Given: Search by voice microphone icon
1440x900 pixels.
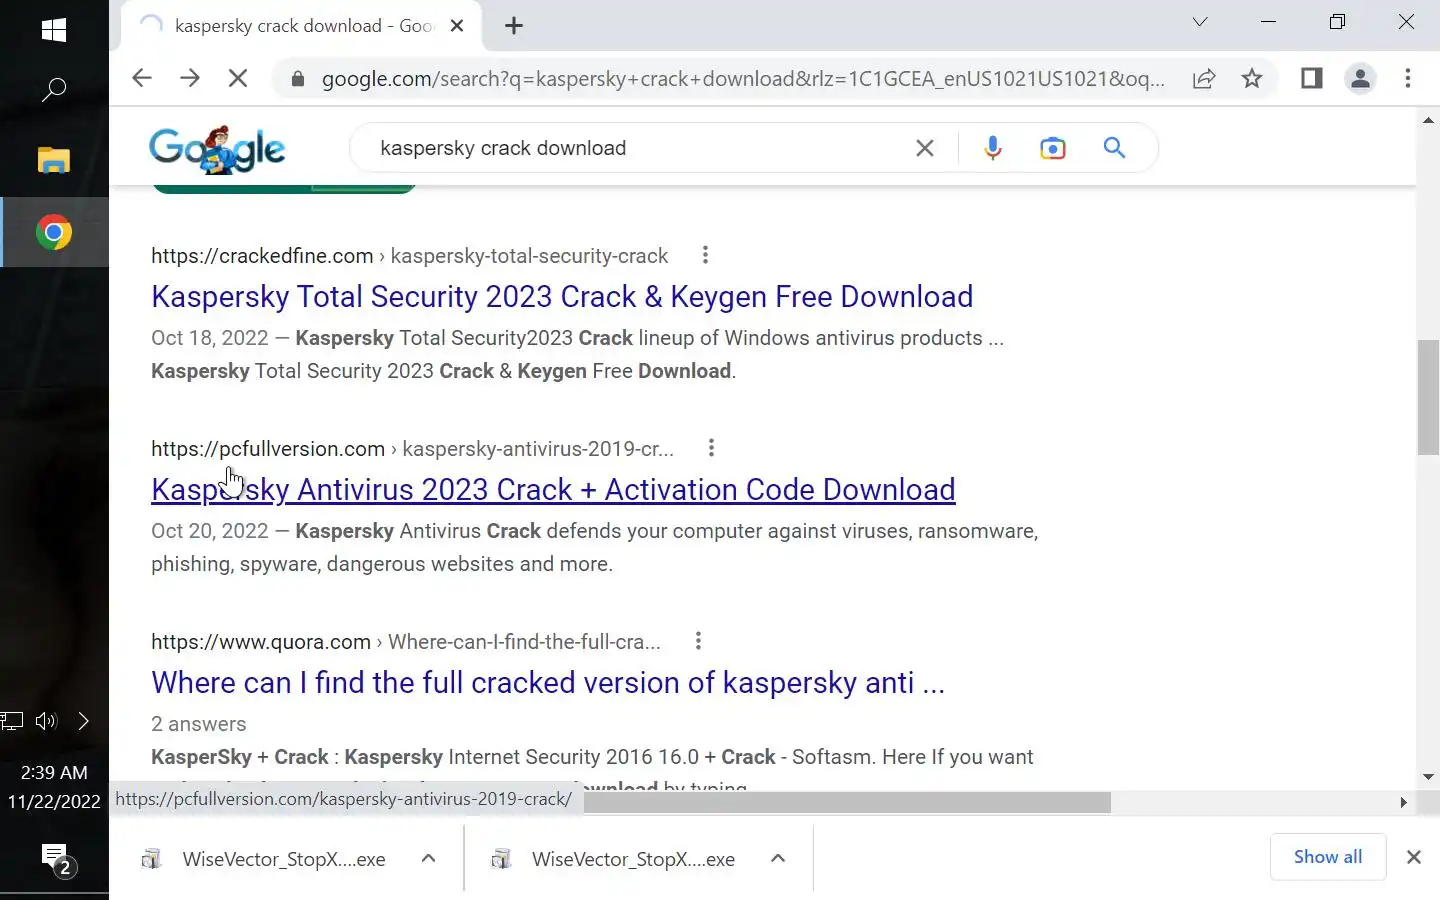Looking at the screenshot, I should pyautogui.click(x=992, y=148).
